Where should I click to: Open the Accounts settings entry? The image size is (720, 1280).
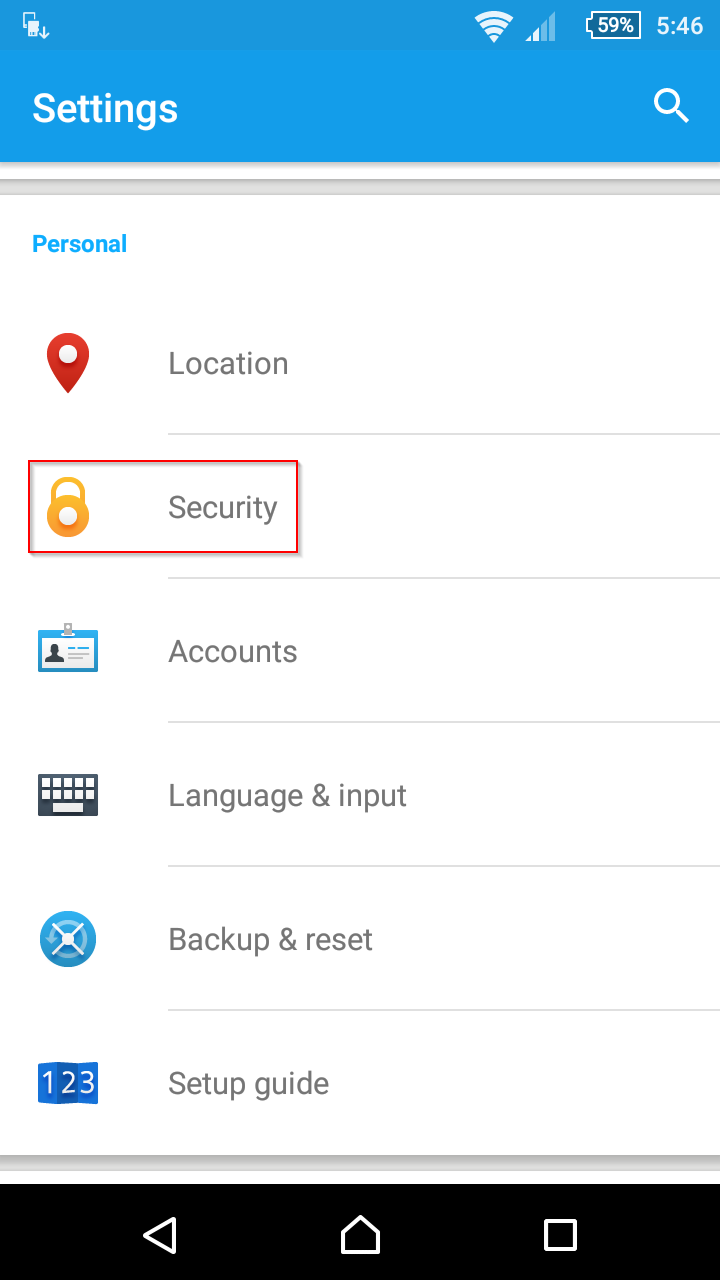[360, 651]
